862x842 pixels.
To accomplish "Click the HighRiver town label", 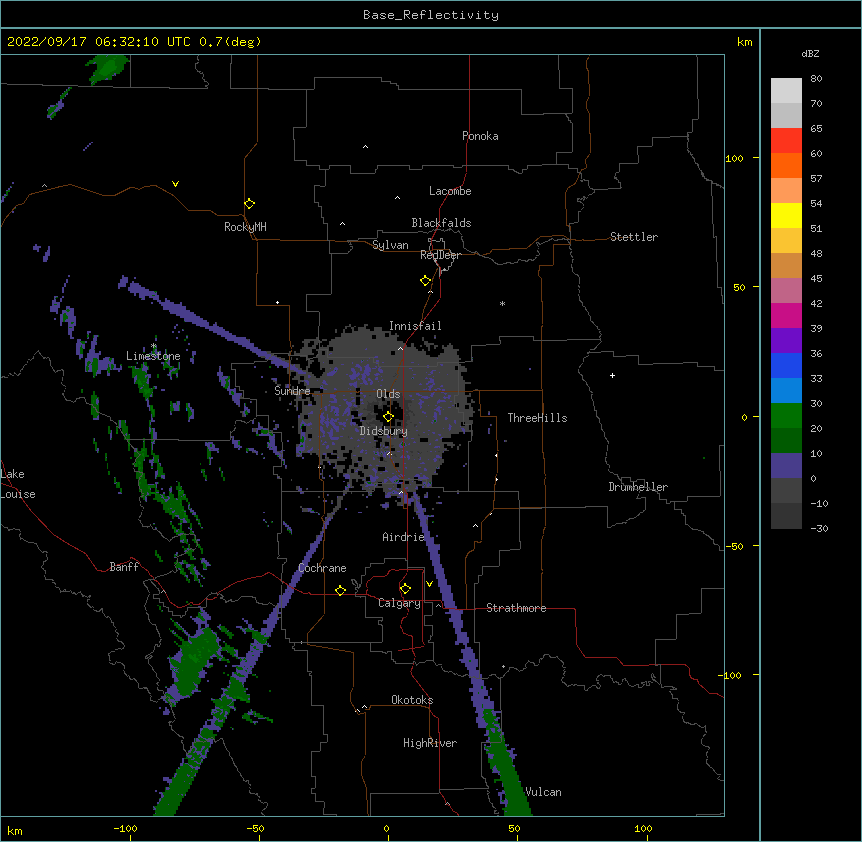I will pos(430,743).
